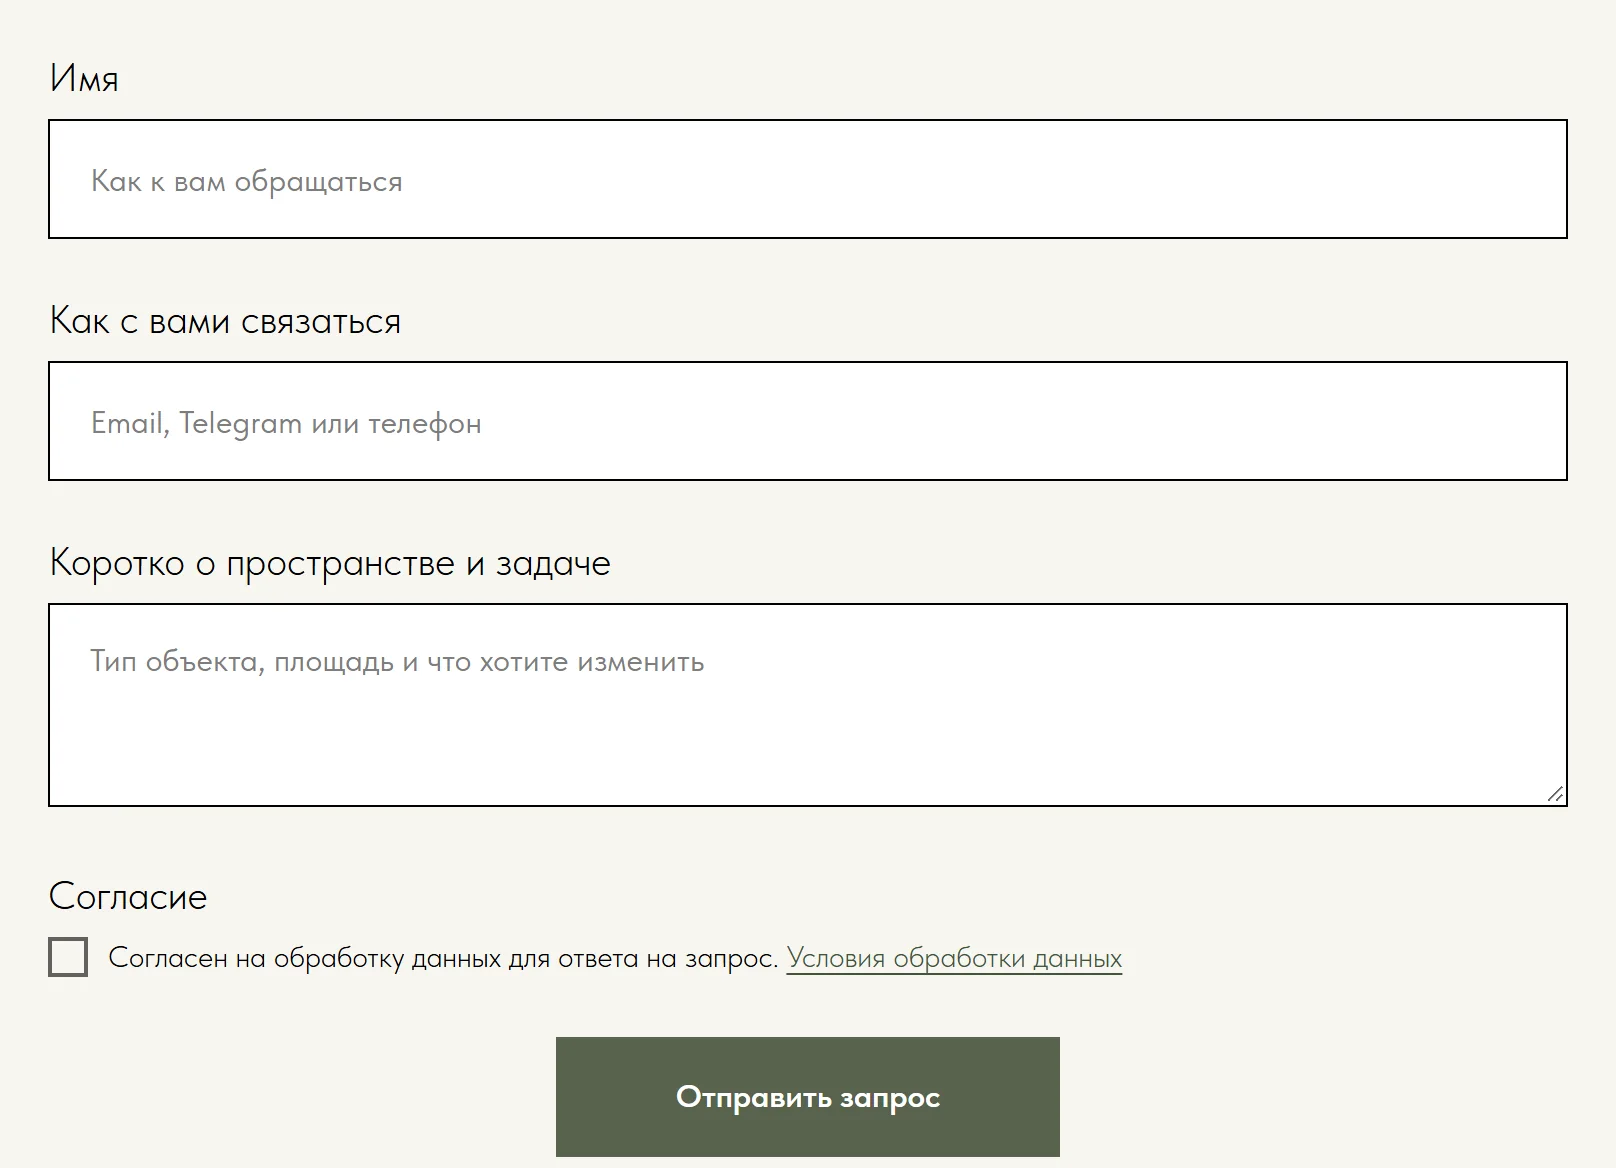
Task: Click the 'Отправить запрос' button
Action: click(x=807, y=1097)
